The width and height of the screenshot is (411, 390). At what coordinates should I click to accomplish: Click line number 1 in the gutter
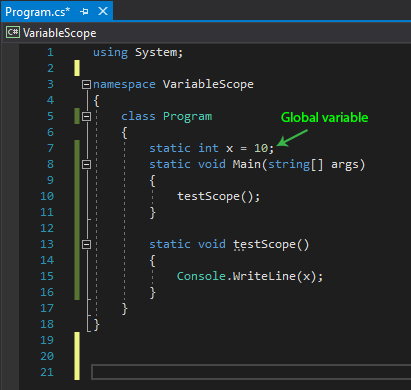tap(50, 52)
